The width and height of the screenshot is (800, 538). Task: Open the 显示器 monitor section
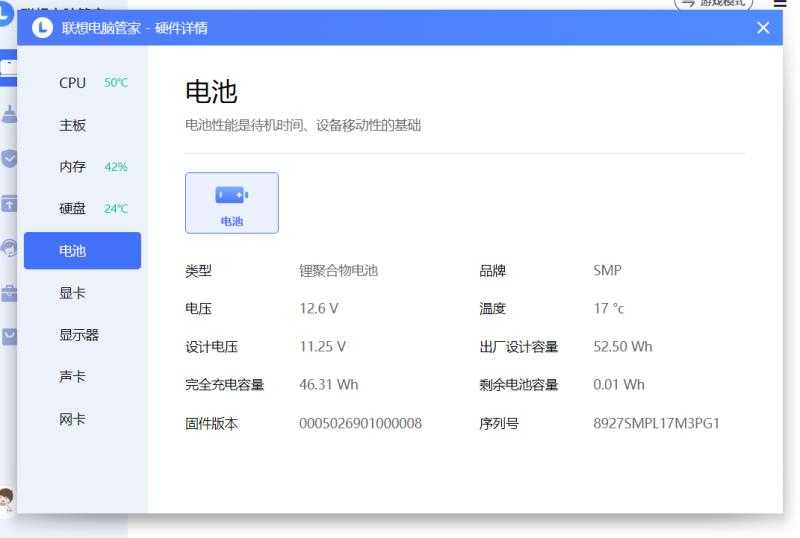[x=82, y=335]
